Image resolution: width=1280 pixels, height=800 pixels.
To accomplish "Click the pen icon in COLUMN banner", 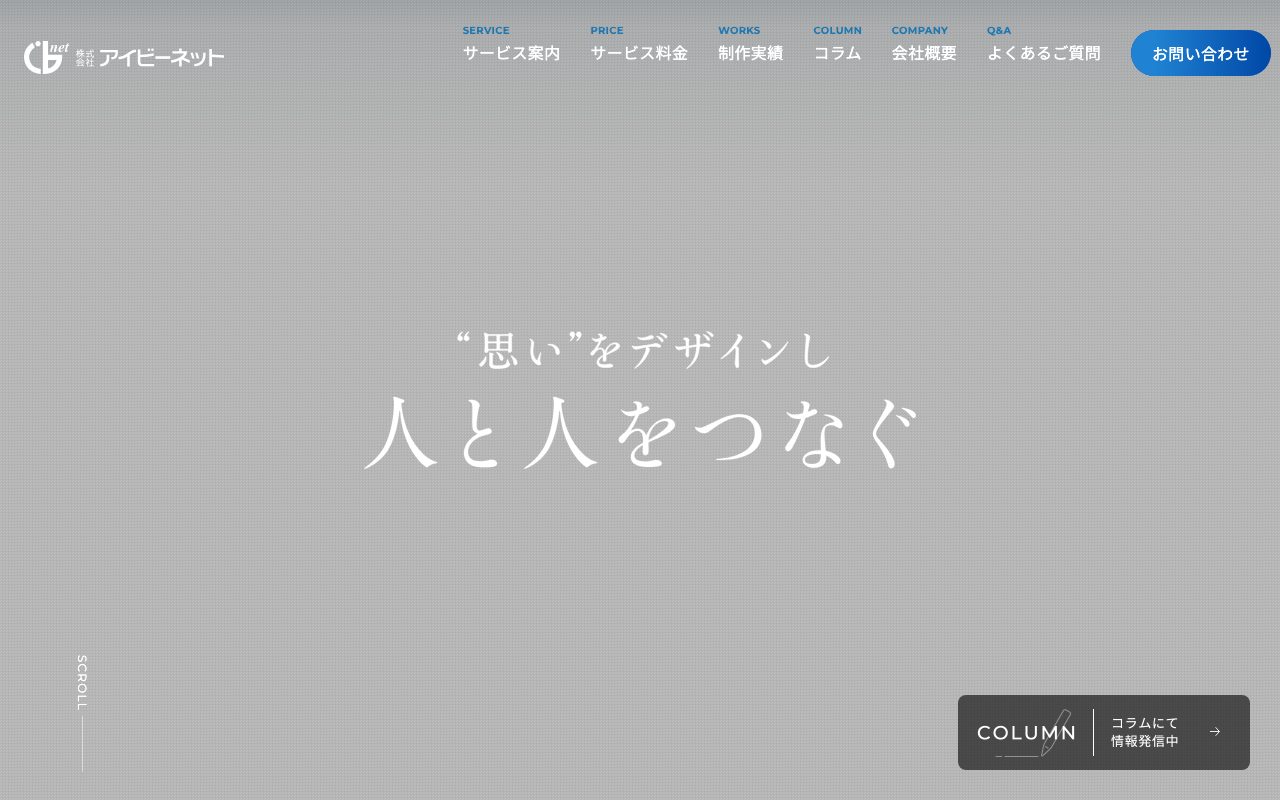I will point(1056,733).
